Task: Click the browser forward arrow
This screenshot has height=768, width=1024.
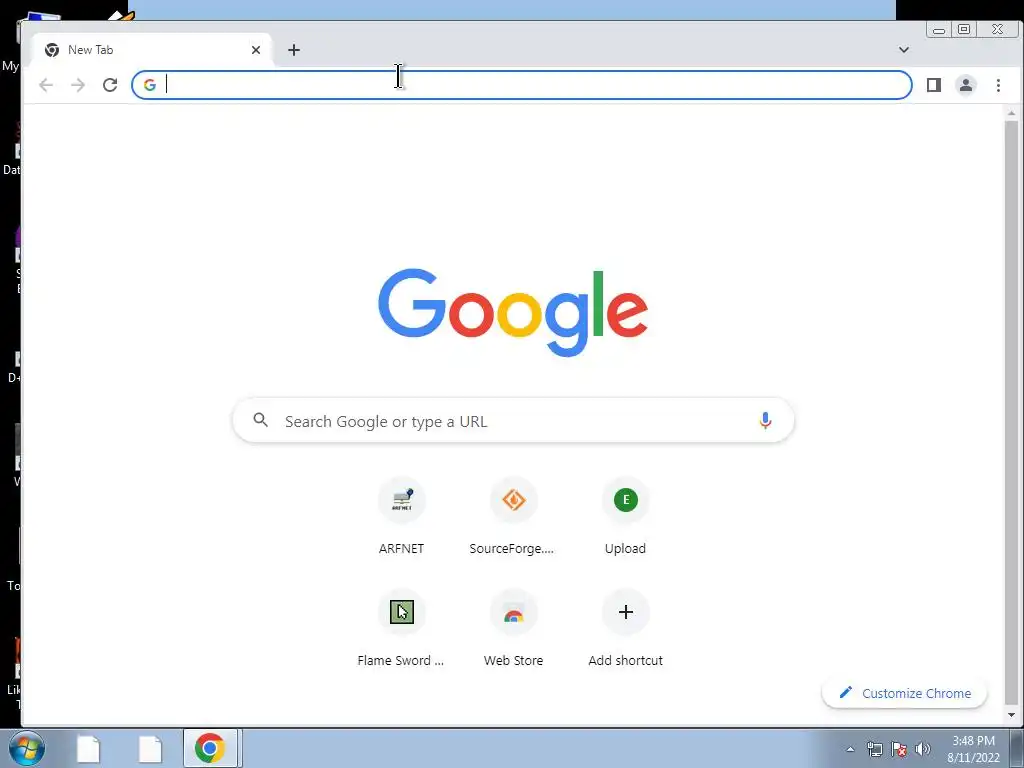Action: (x=78, y=85)
